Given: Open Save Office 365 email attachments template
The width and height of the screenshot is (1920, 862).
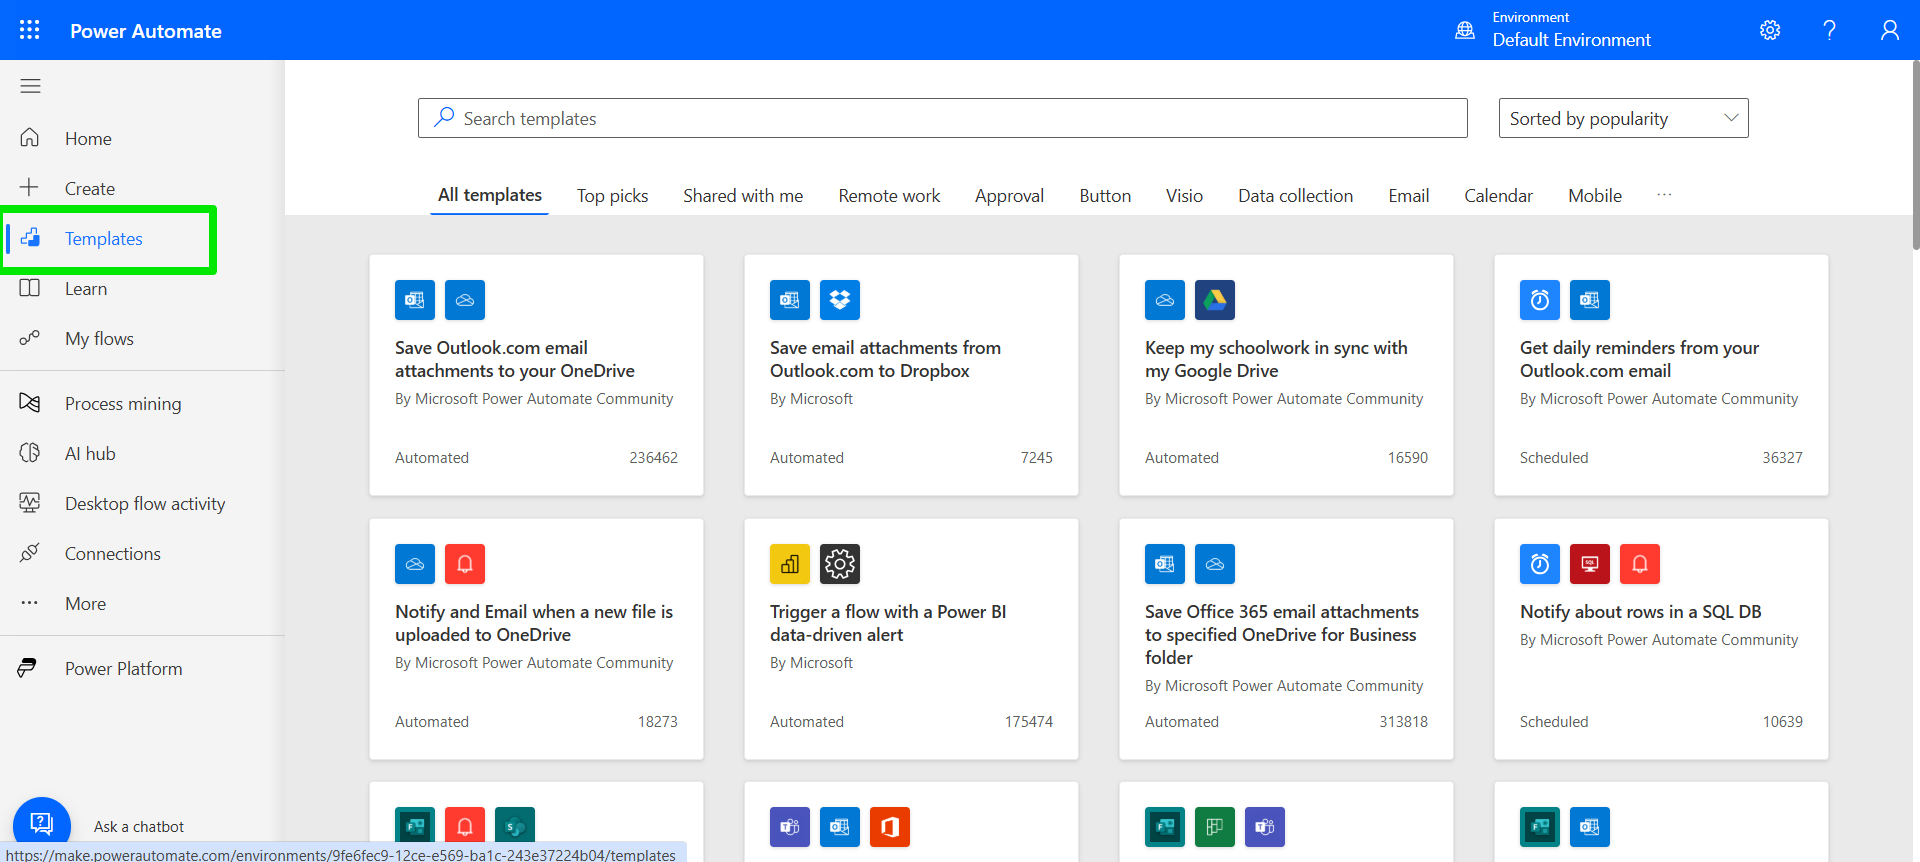Looking at the screenshot, I should pyautogui.click(x=1286, y=639).
